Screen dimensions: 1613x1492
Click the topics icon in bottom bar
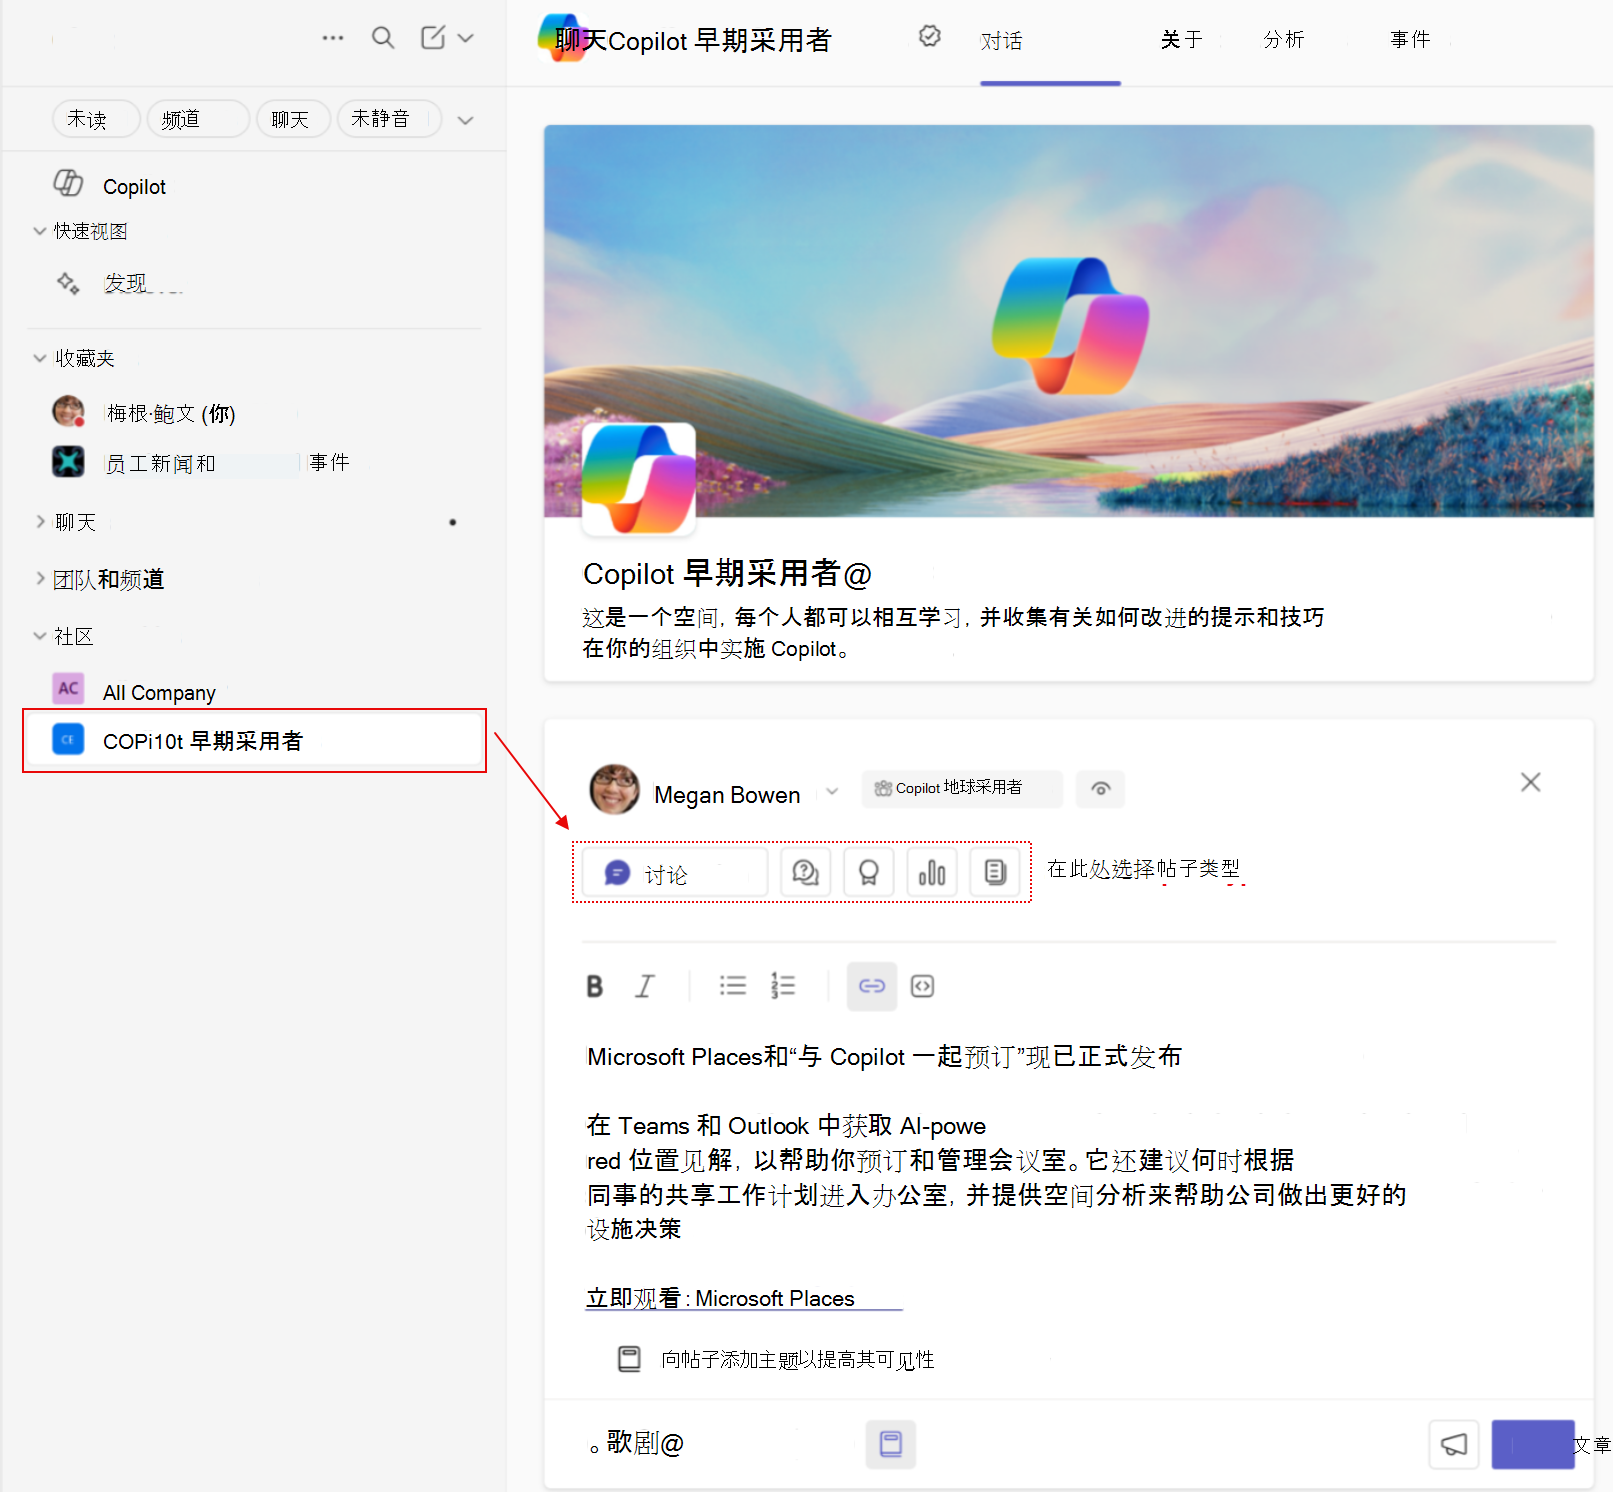891,1444
